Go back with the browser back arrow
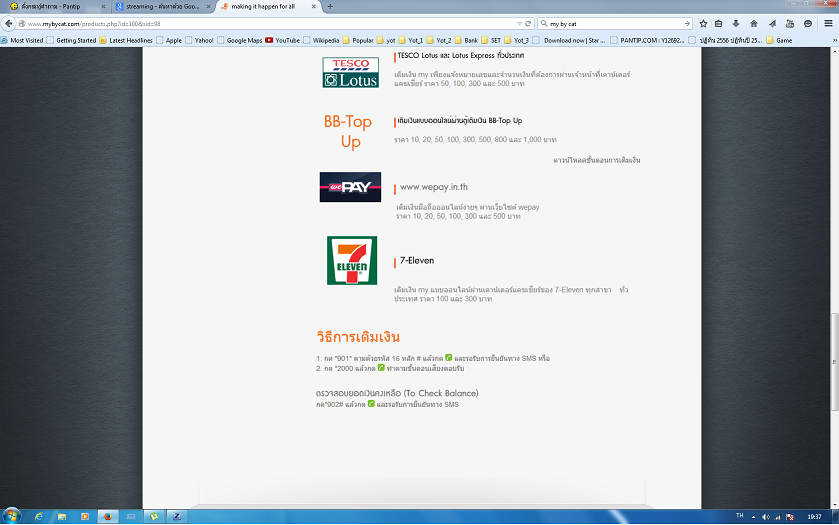This screenshot has height=525, width=839. click(8, 24)
